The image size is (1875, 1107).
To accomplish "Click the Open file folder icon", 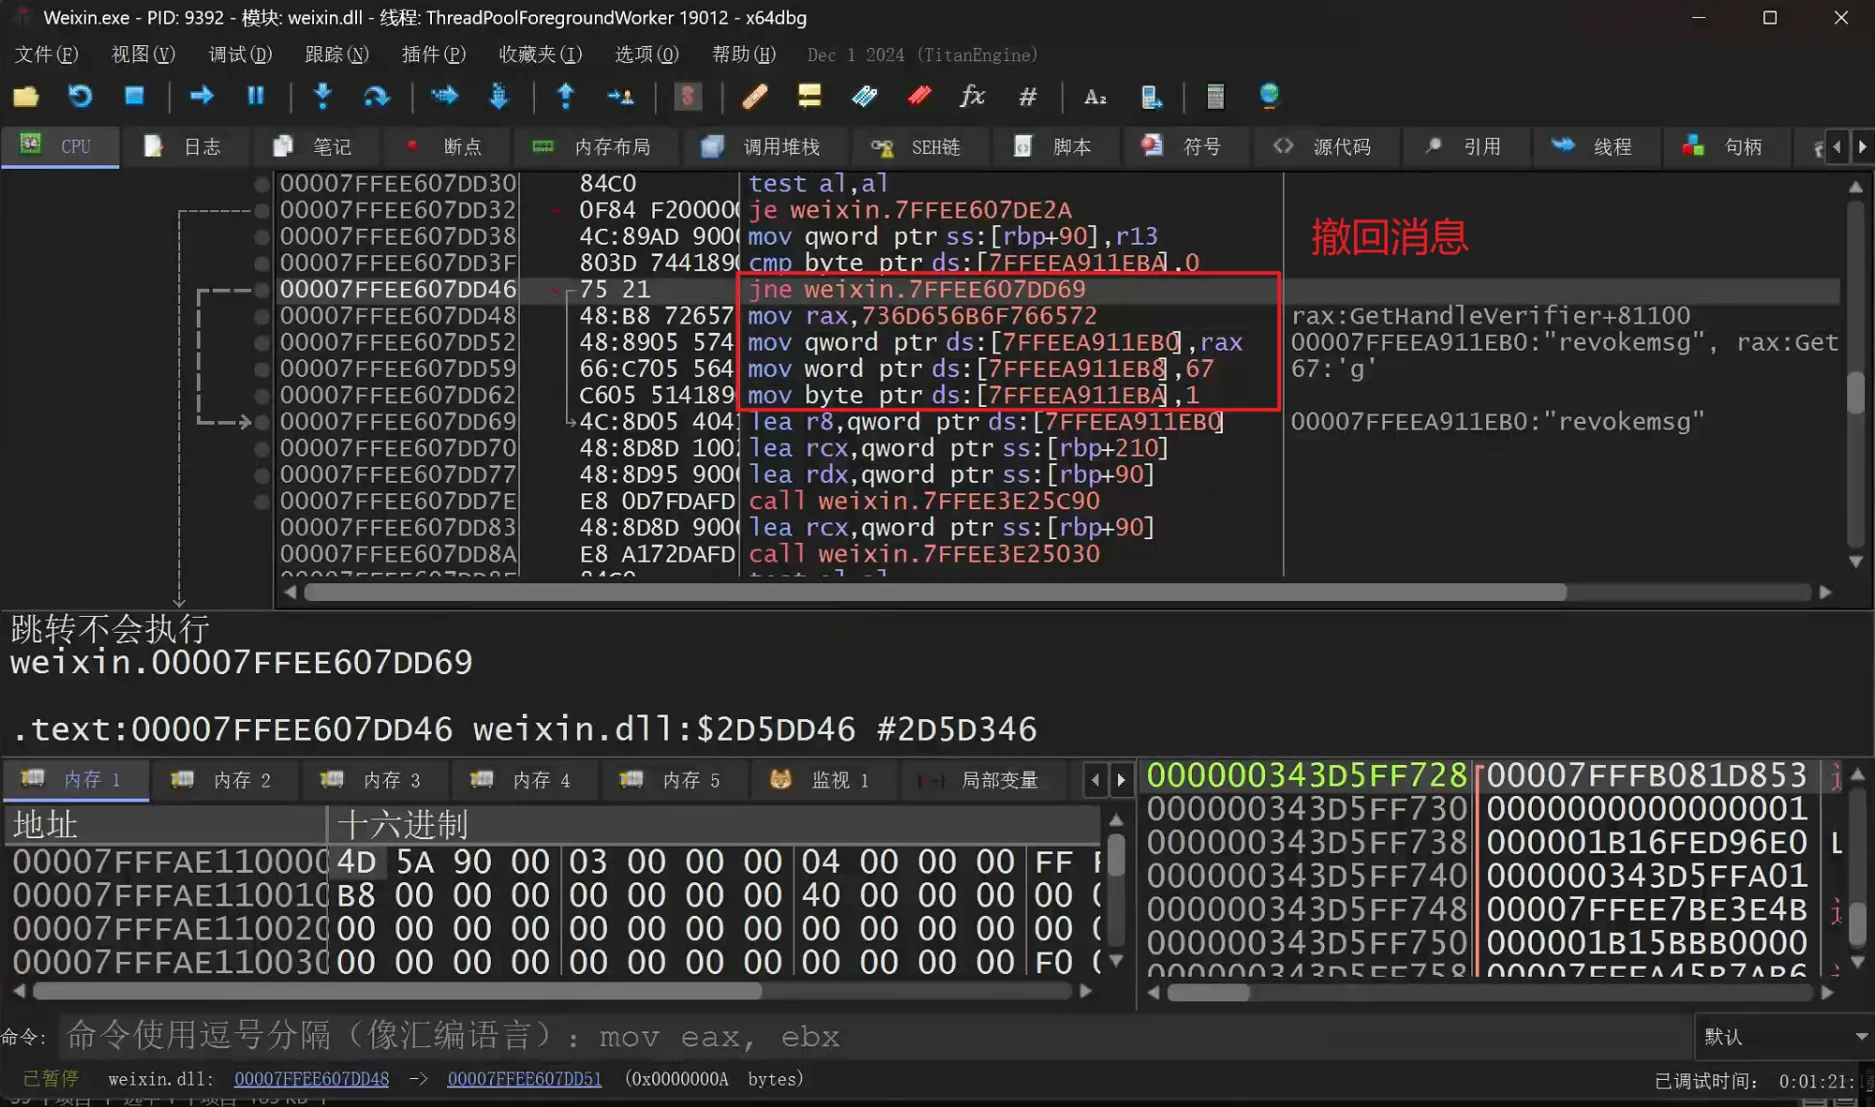I will tap(26, 96).
